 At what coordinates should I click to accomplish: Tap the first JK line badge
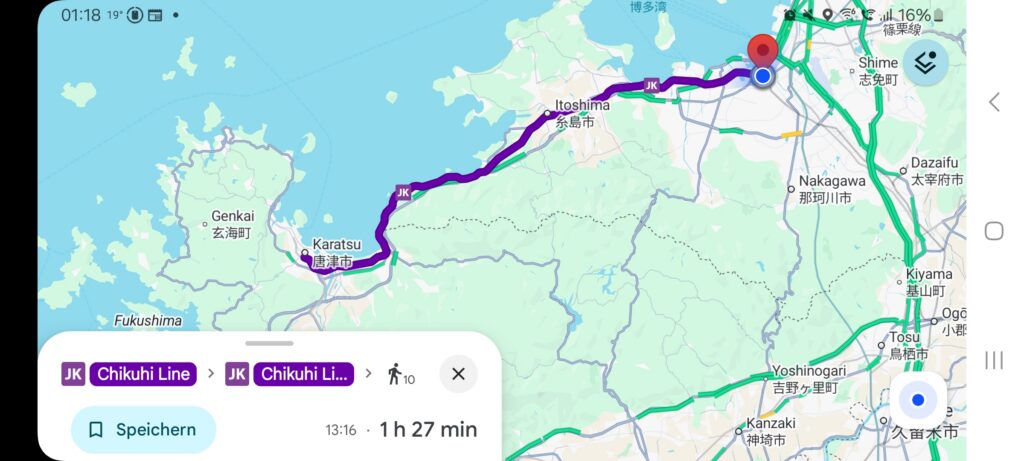(x=74, y=374)
